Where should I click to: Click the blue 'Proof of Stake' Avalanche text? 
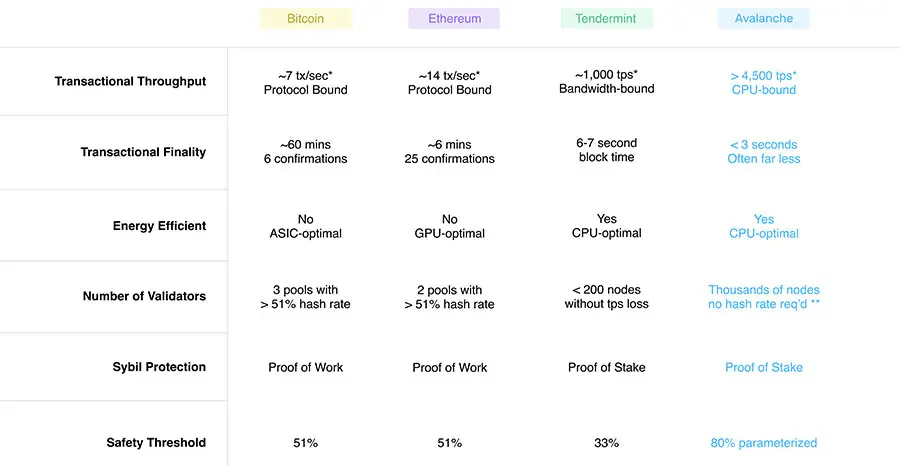coord(763,367)
